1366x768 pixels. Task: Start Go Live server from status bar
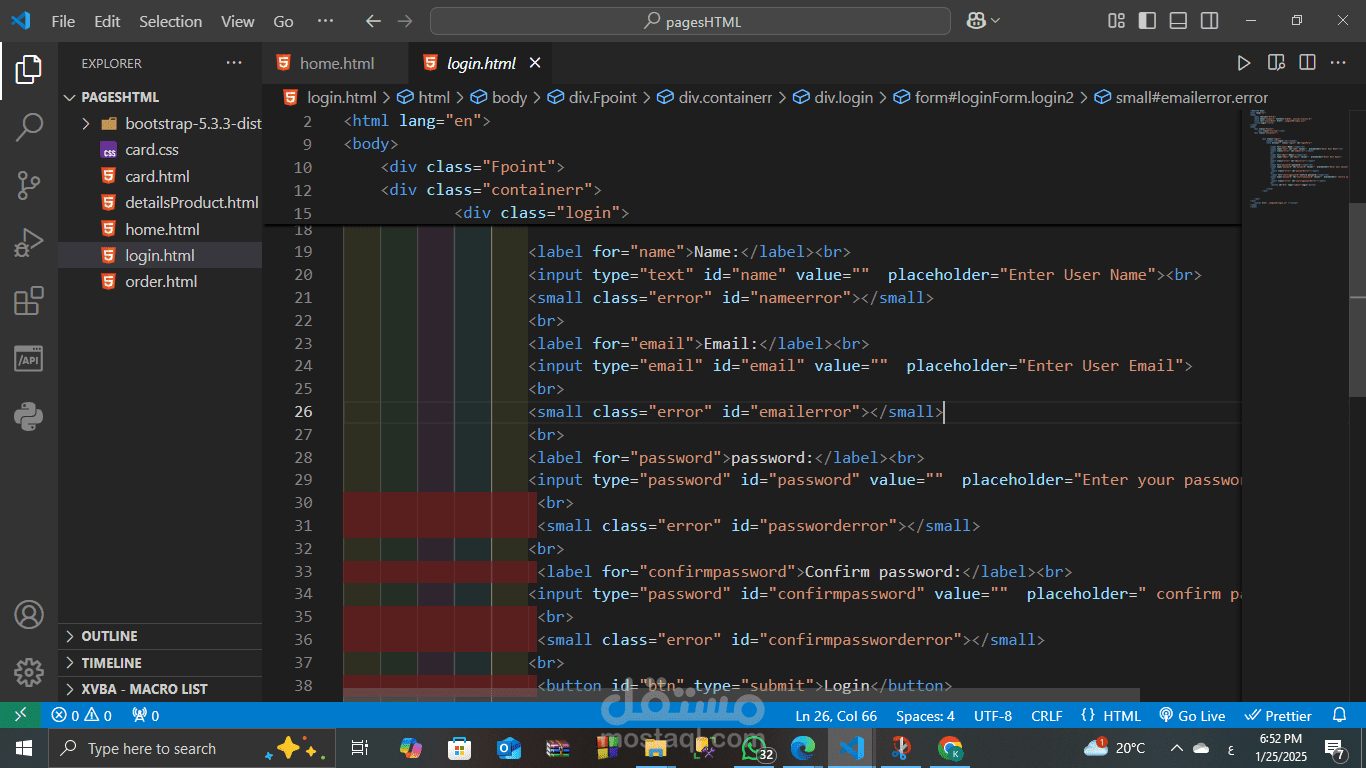(x=1192, y=716)
